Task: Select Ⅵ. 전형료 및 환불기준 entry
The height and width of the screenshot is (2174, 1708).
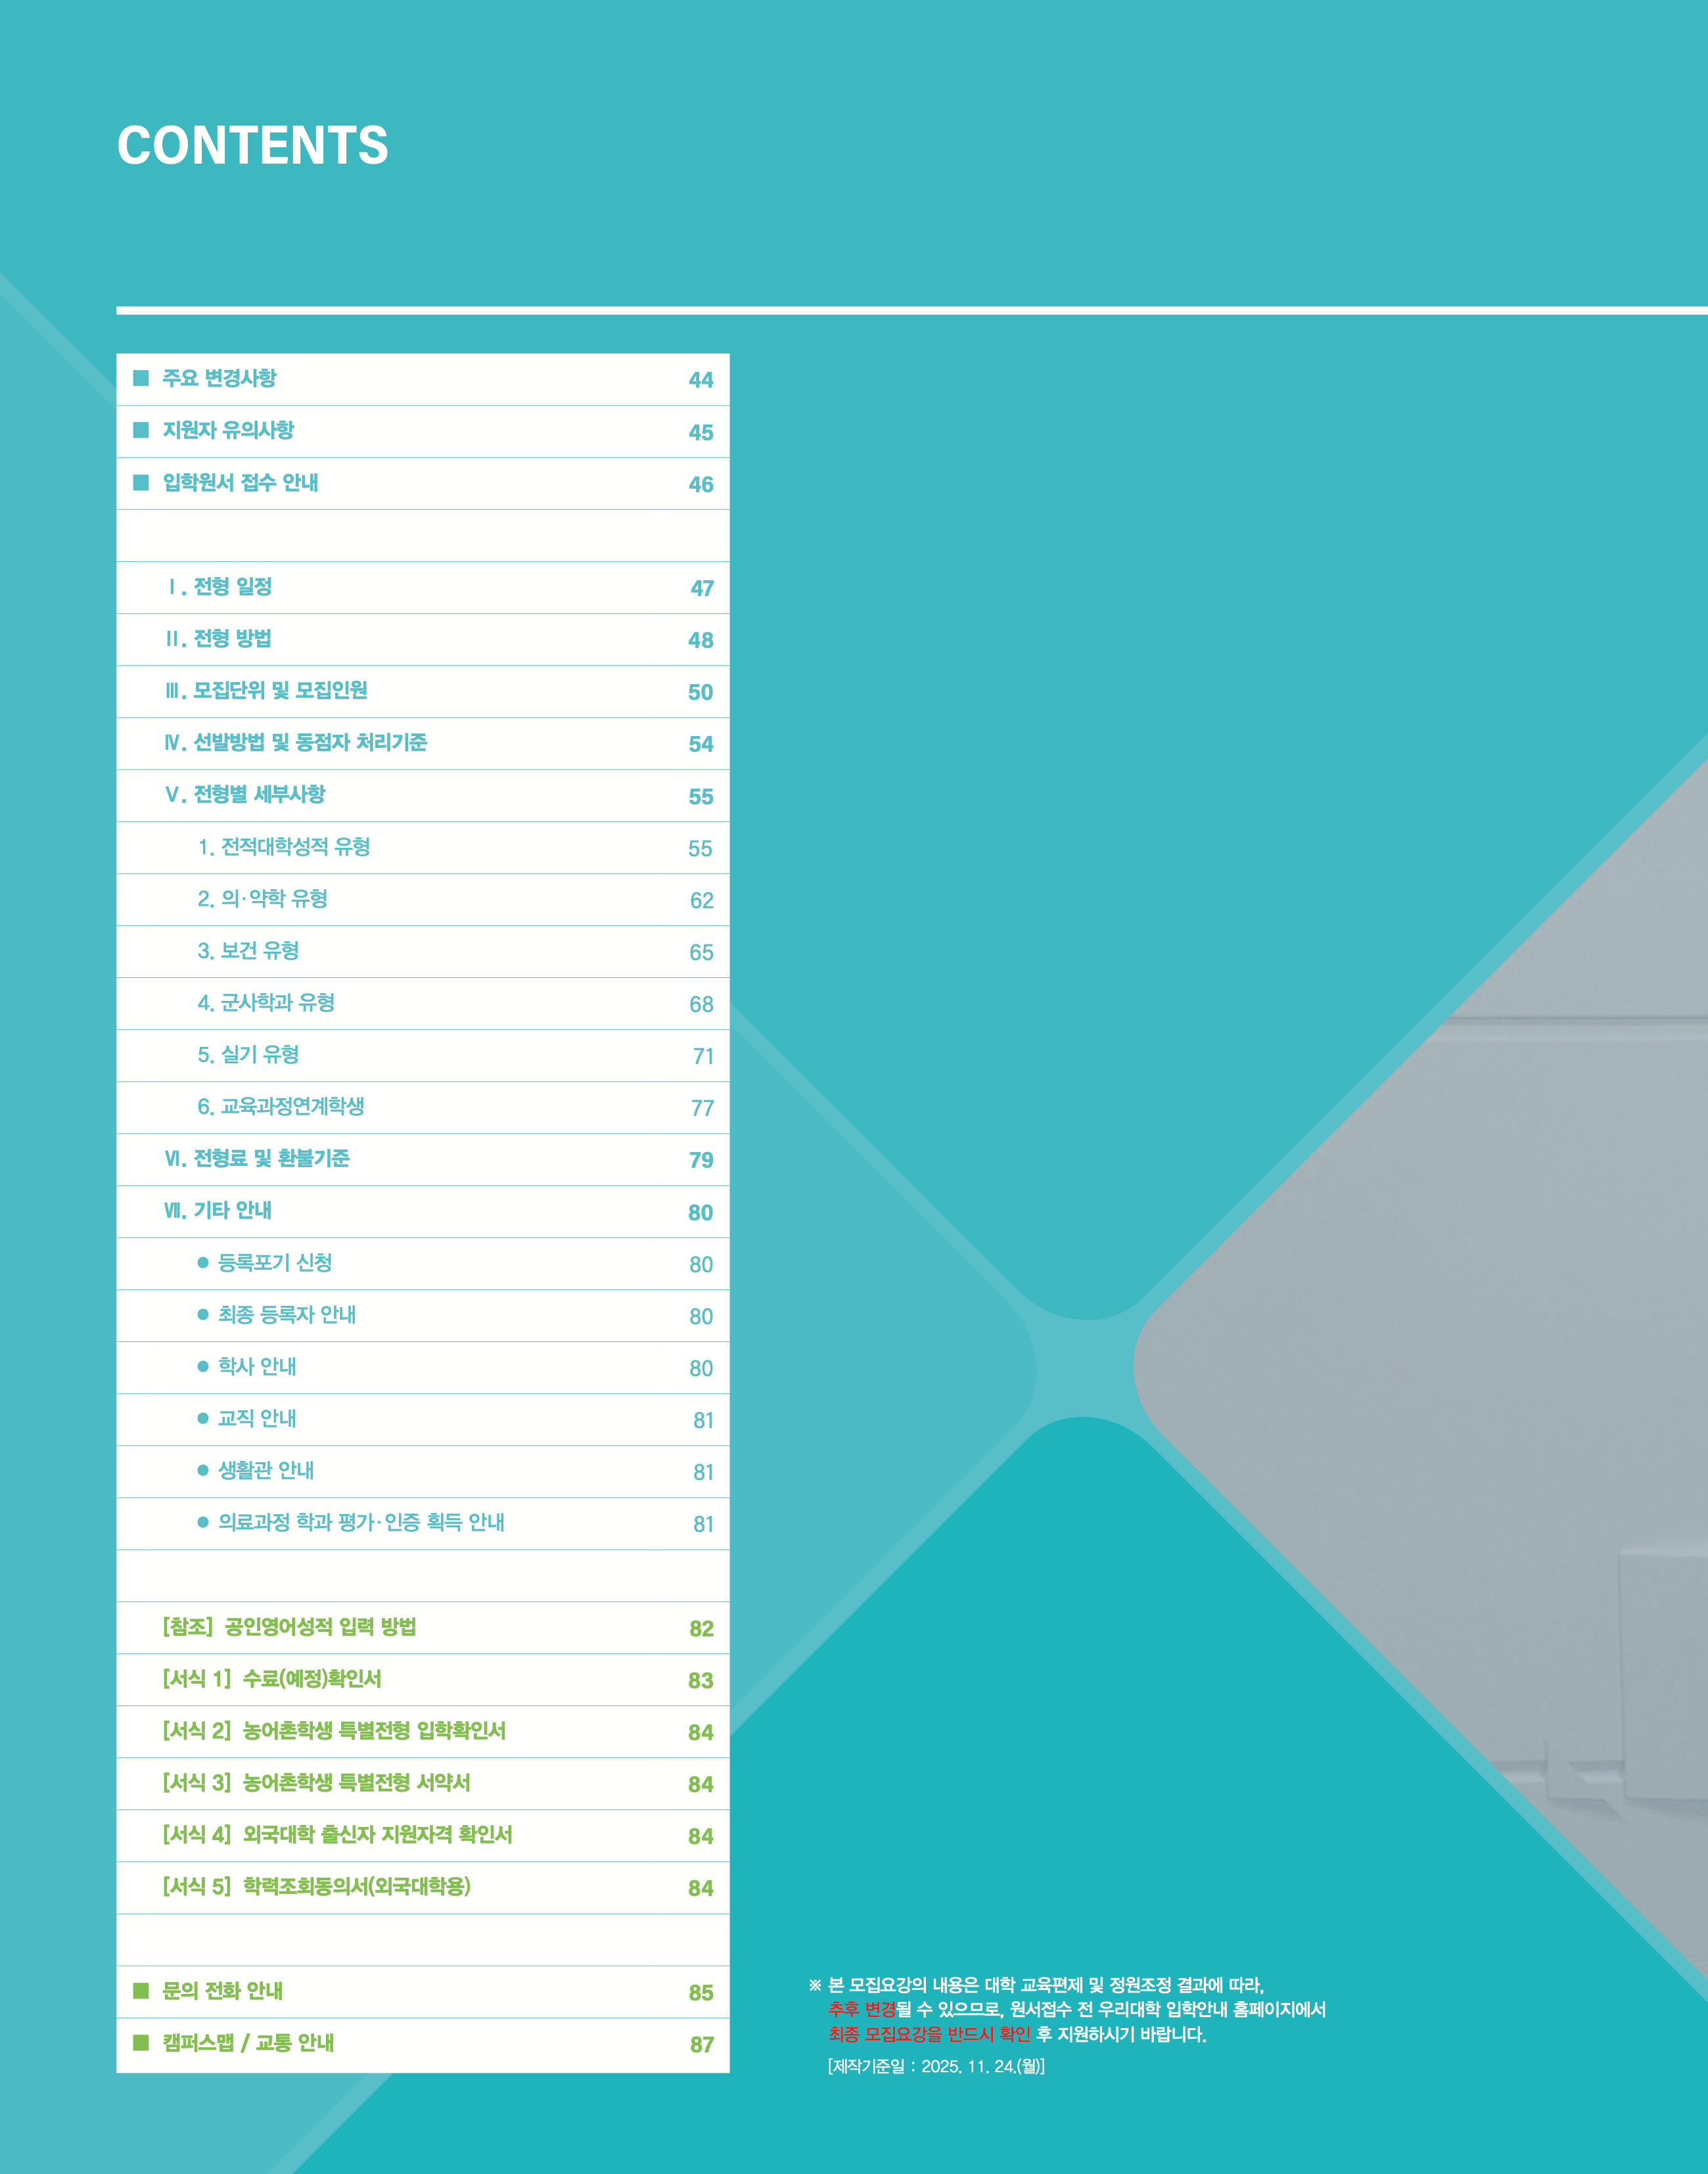Action: pyautogui.click(x=422, y=1159)
